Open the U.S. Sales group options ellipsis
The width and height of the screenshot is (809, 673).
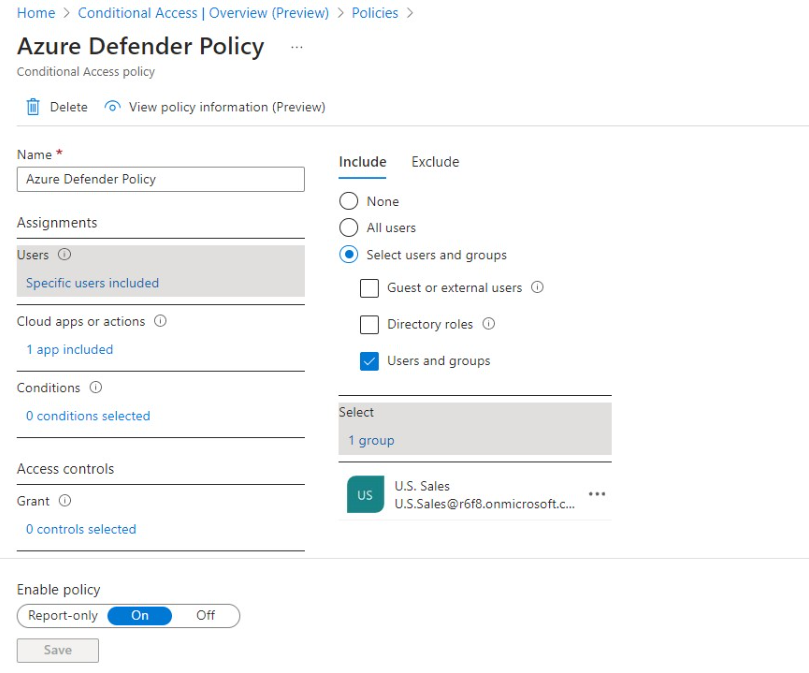pos(597,494)
